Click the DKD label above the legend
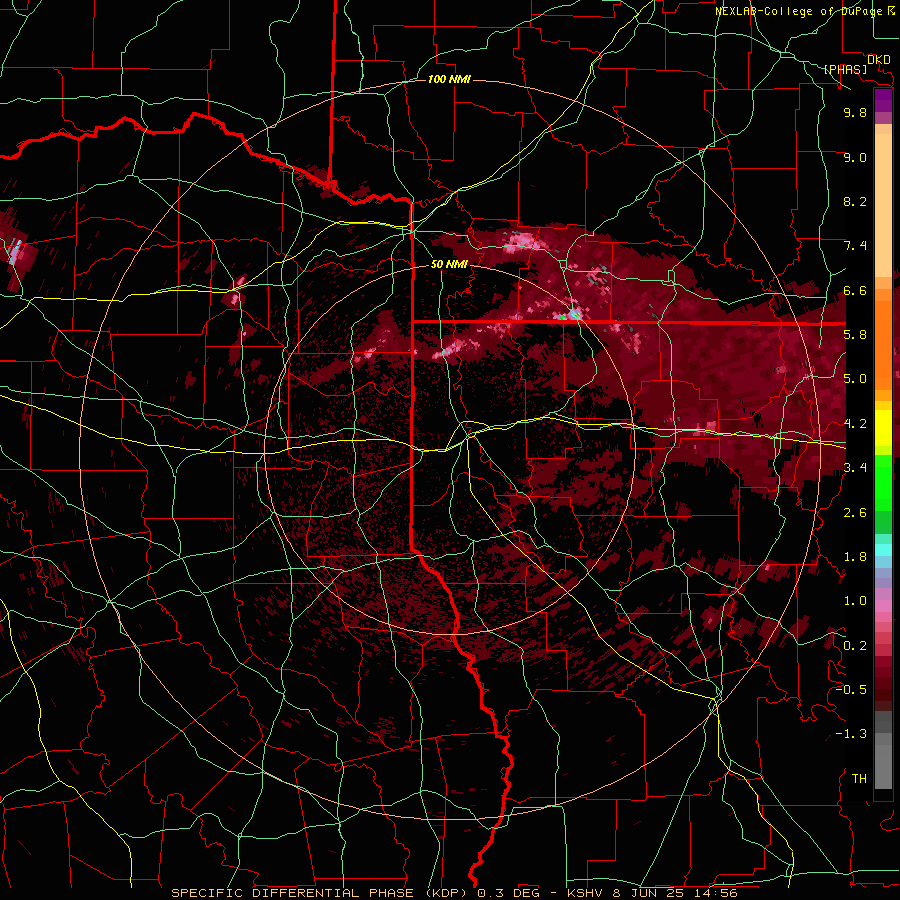 point(879,60)
